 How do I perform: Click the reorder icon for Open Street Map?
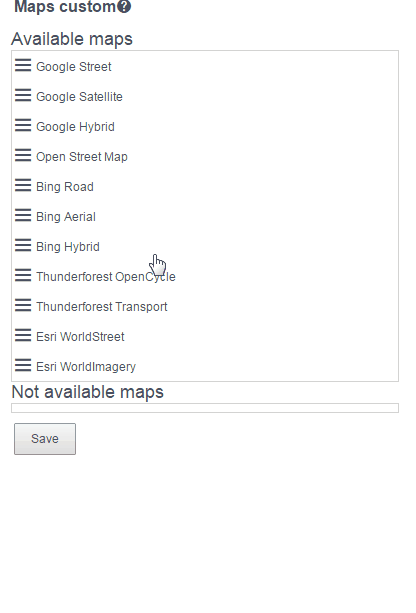tap(23, 155)
